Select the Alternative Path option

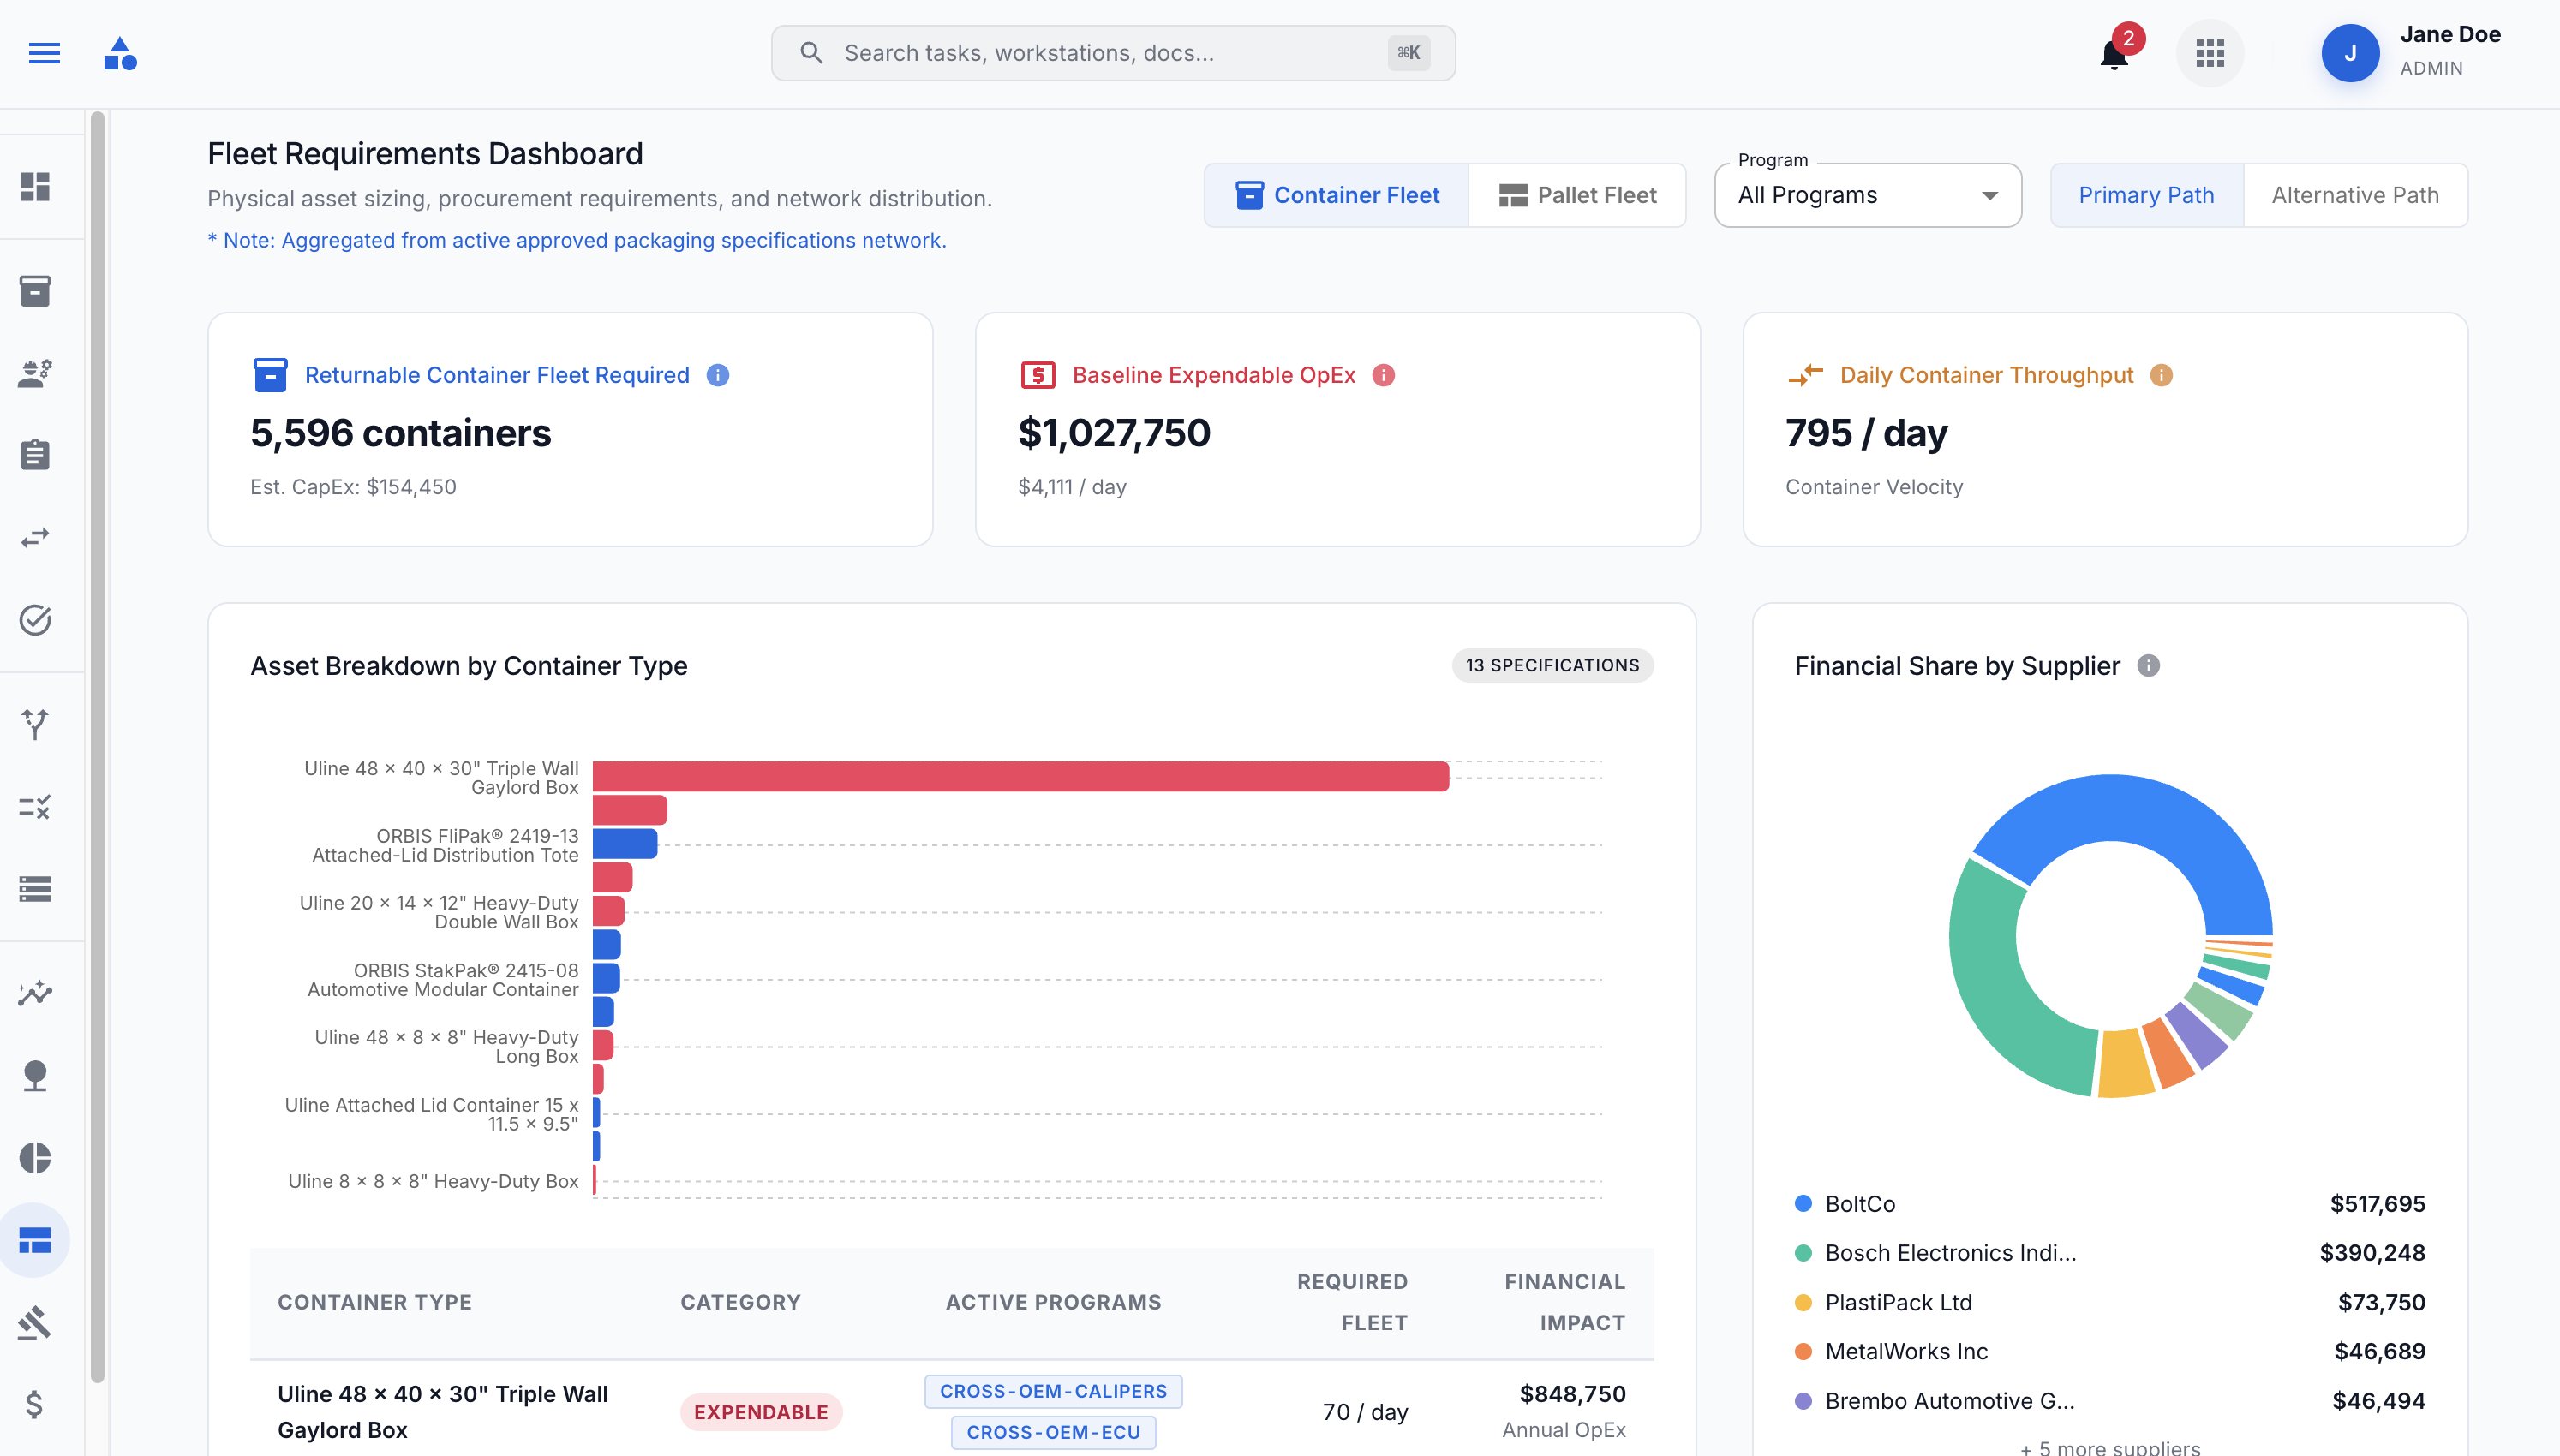(2355, 195)
